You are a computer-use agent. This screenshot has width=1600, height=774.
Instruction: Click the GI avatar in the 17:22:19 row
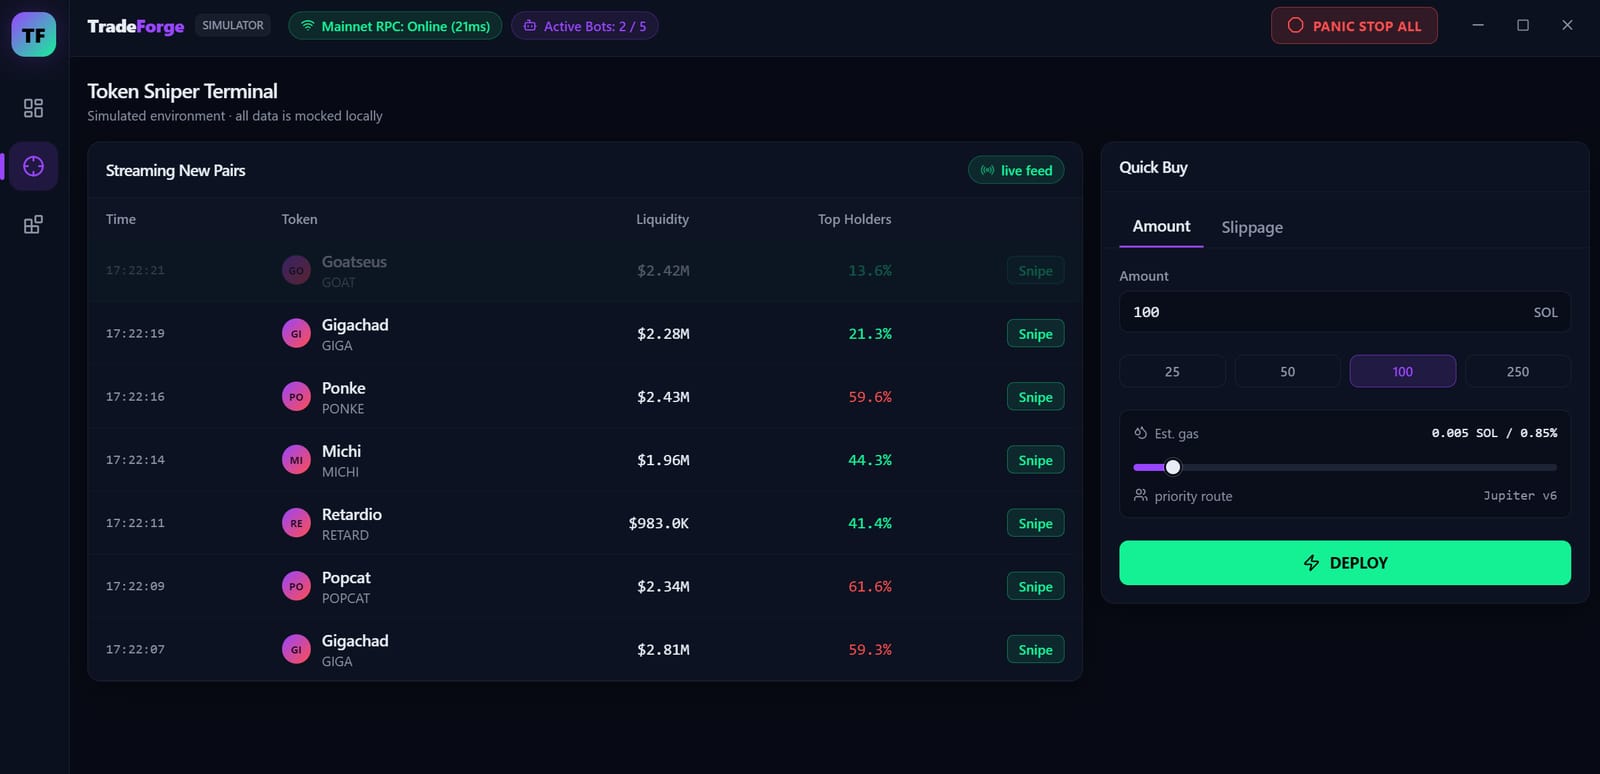296,334
